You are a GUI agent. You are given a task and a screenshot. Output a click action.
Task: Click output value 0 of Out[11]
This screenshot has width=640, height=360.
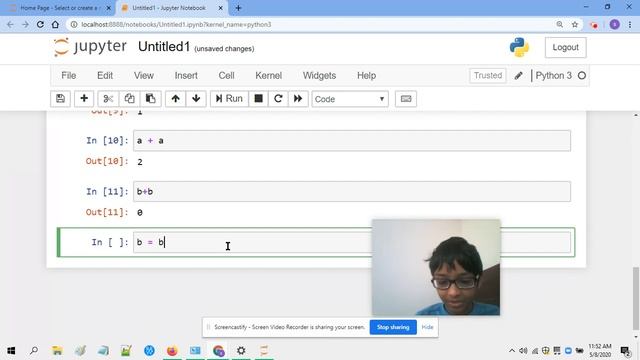(x=140, y=213)
